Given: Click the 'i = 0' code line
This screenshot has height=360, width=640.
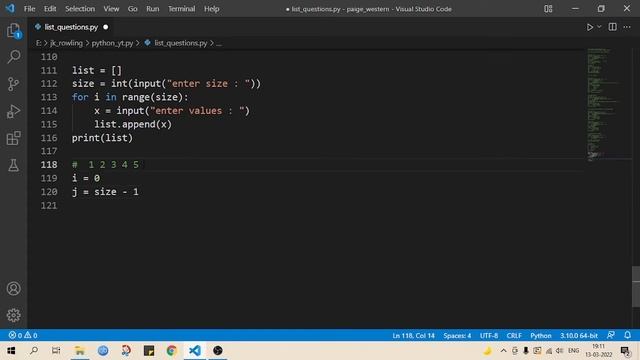Looking at the screenshot, I should (x=86, y=178).
